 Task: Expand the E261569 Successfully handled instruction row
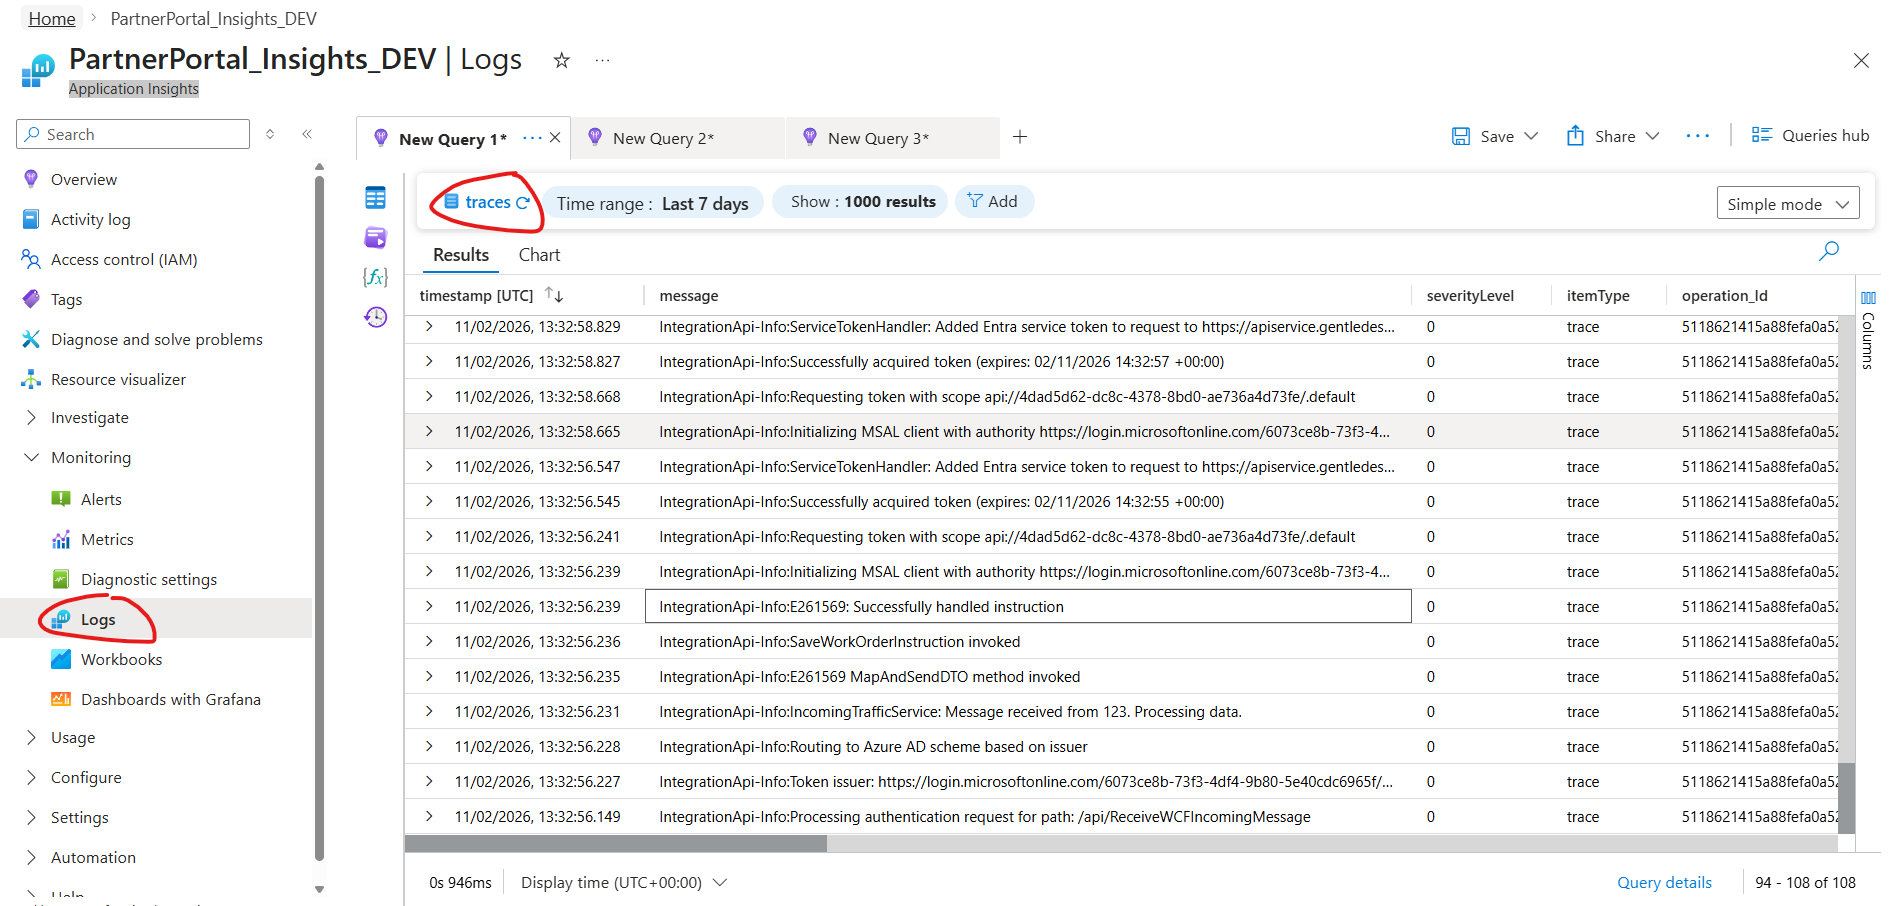[x=429, y=606]
